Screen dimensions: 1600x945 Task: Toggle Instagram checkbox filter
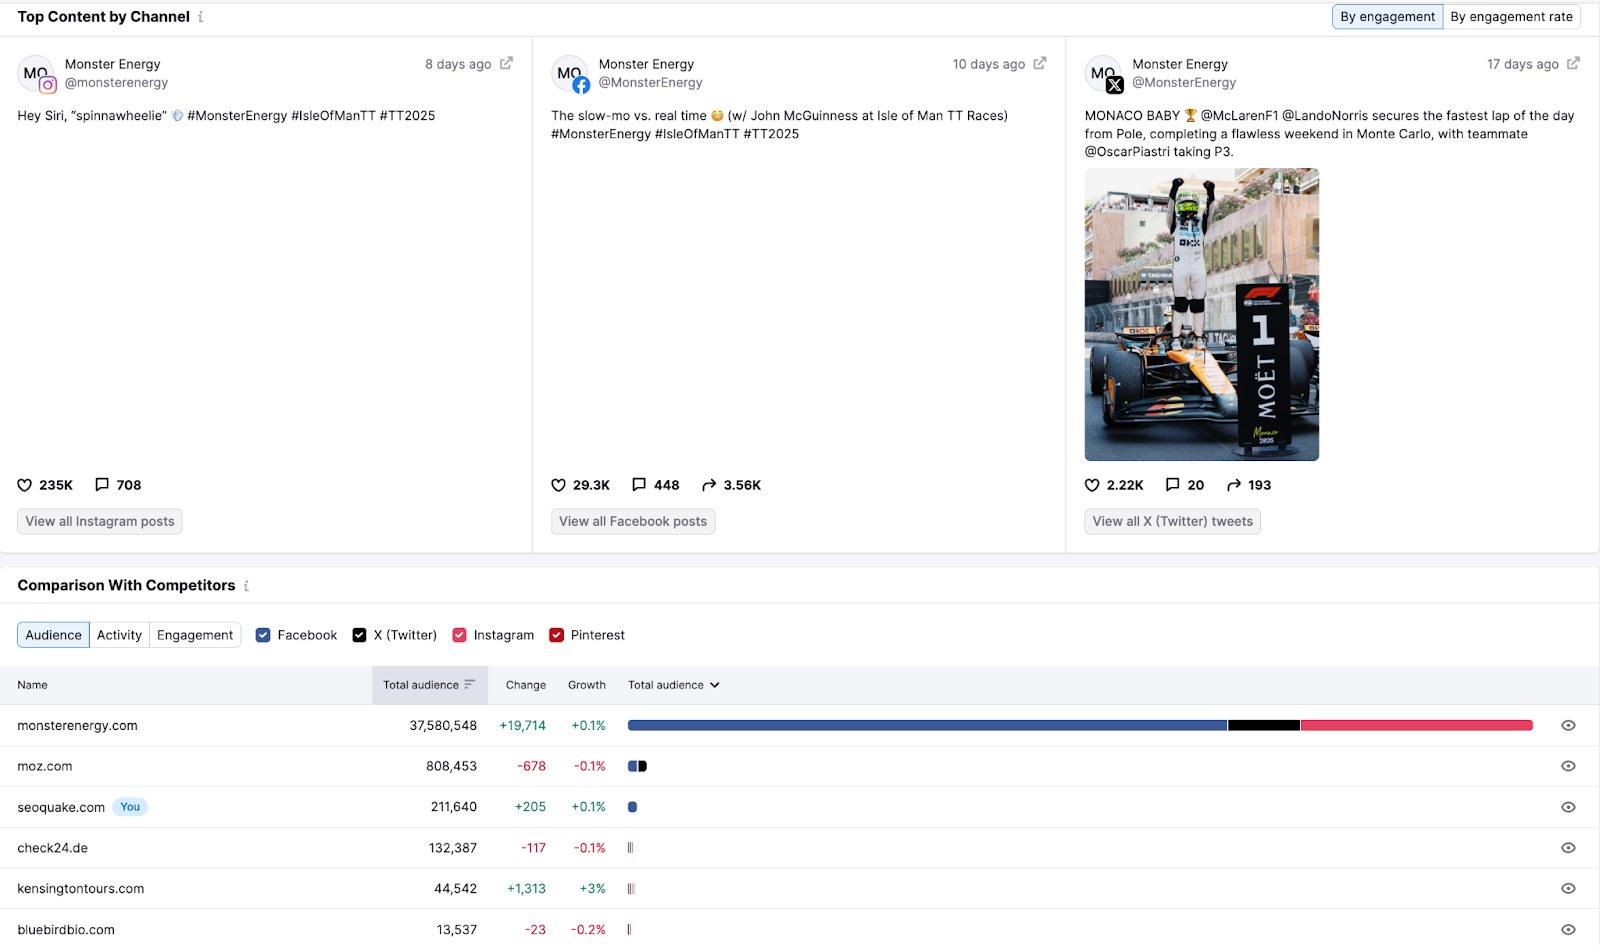coord(459,635)
